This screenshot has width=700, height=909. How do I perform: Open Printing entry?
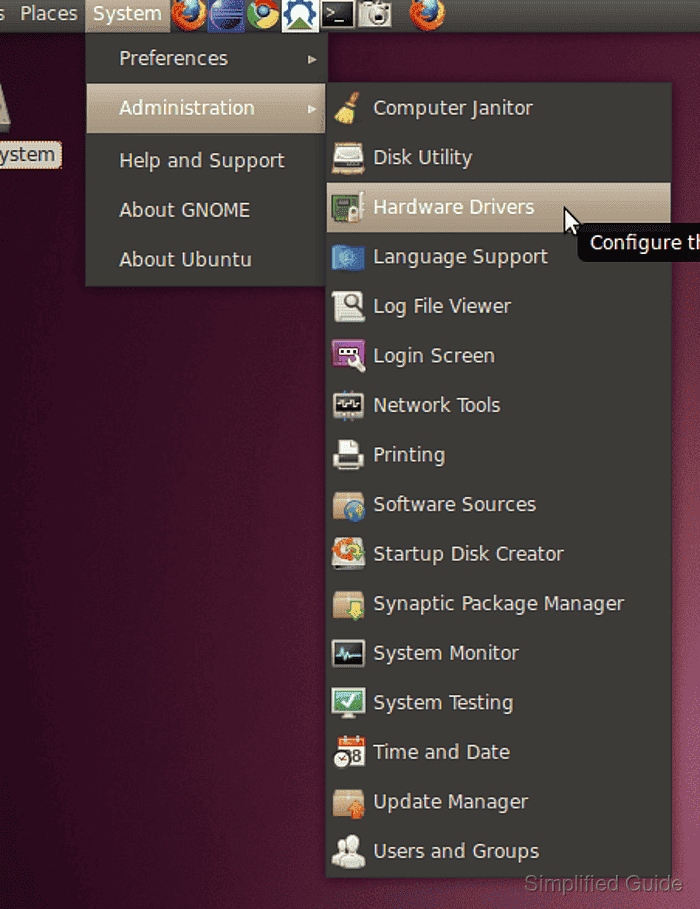[499, 455]
